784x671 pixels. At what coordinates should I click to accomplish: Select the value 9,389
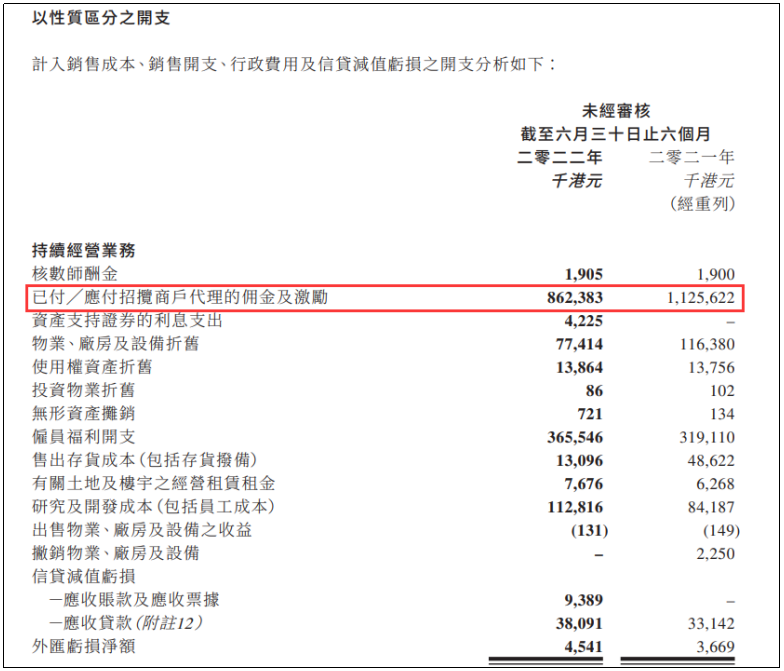pyautogui.click(x=584, y=600)
